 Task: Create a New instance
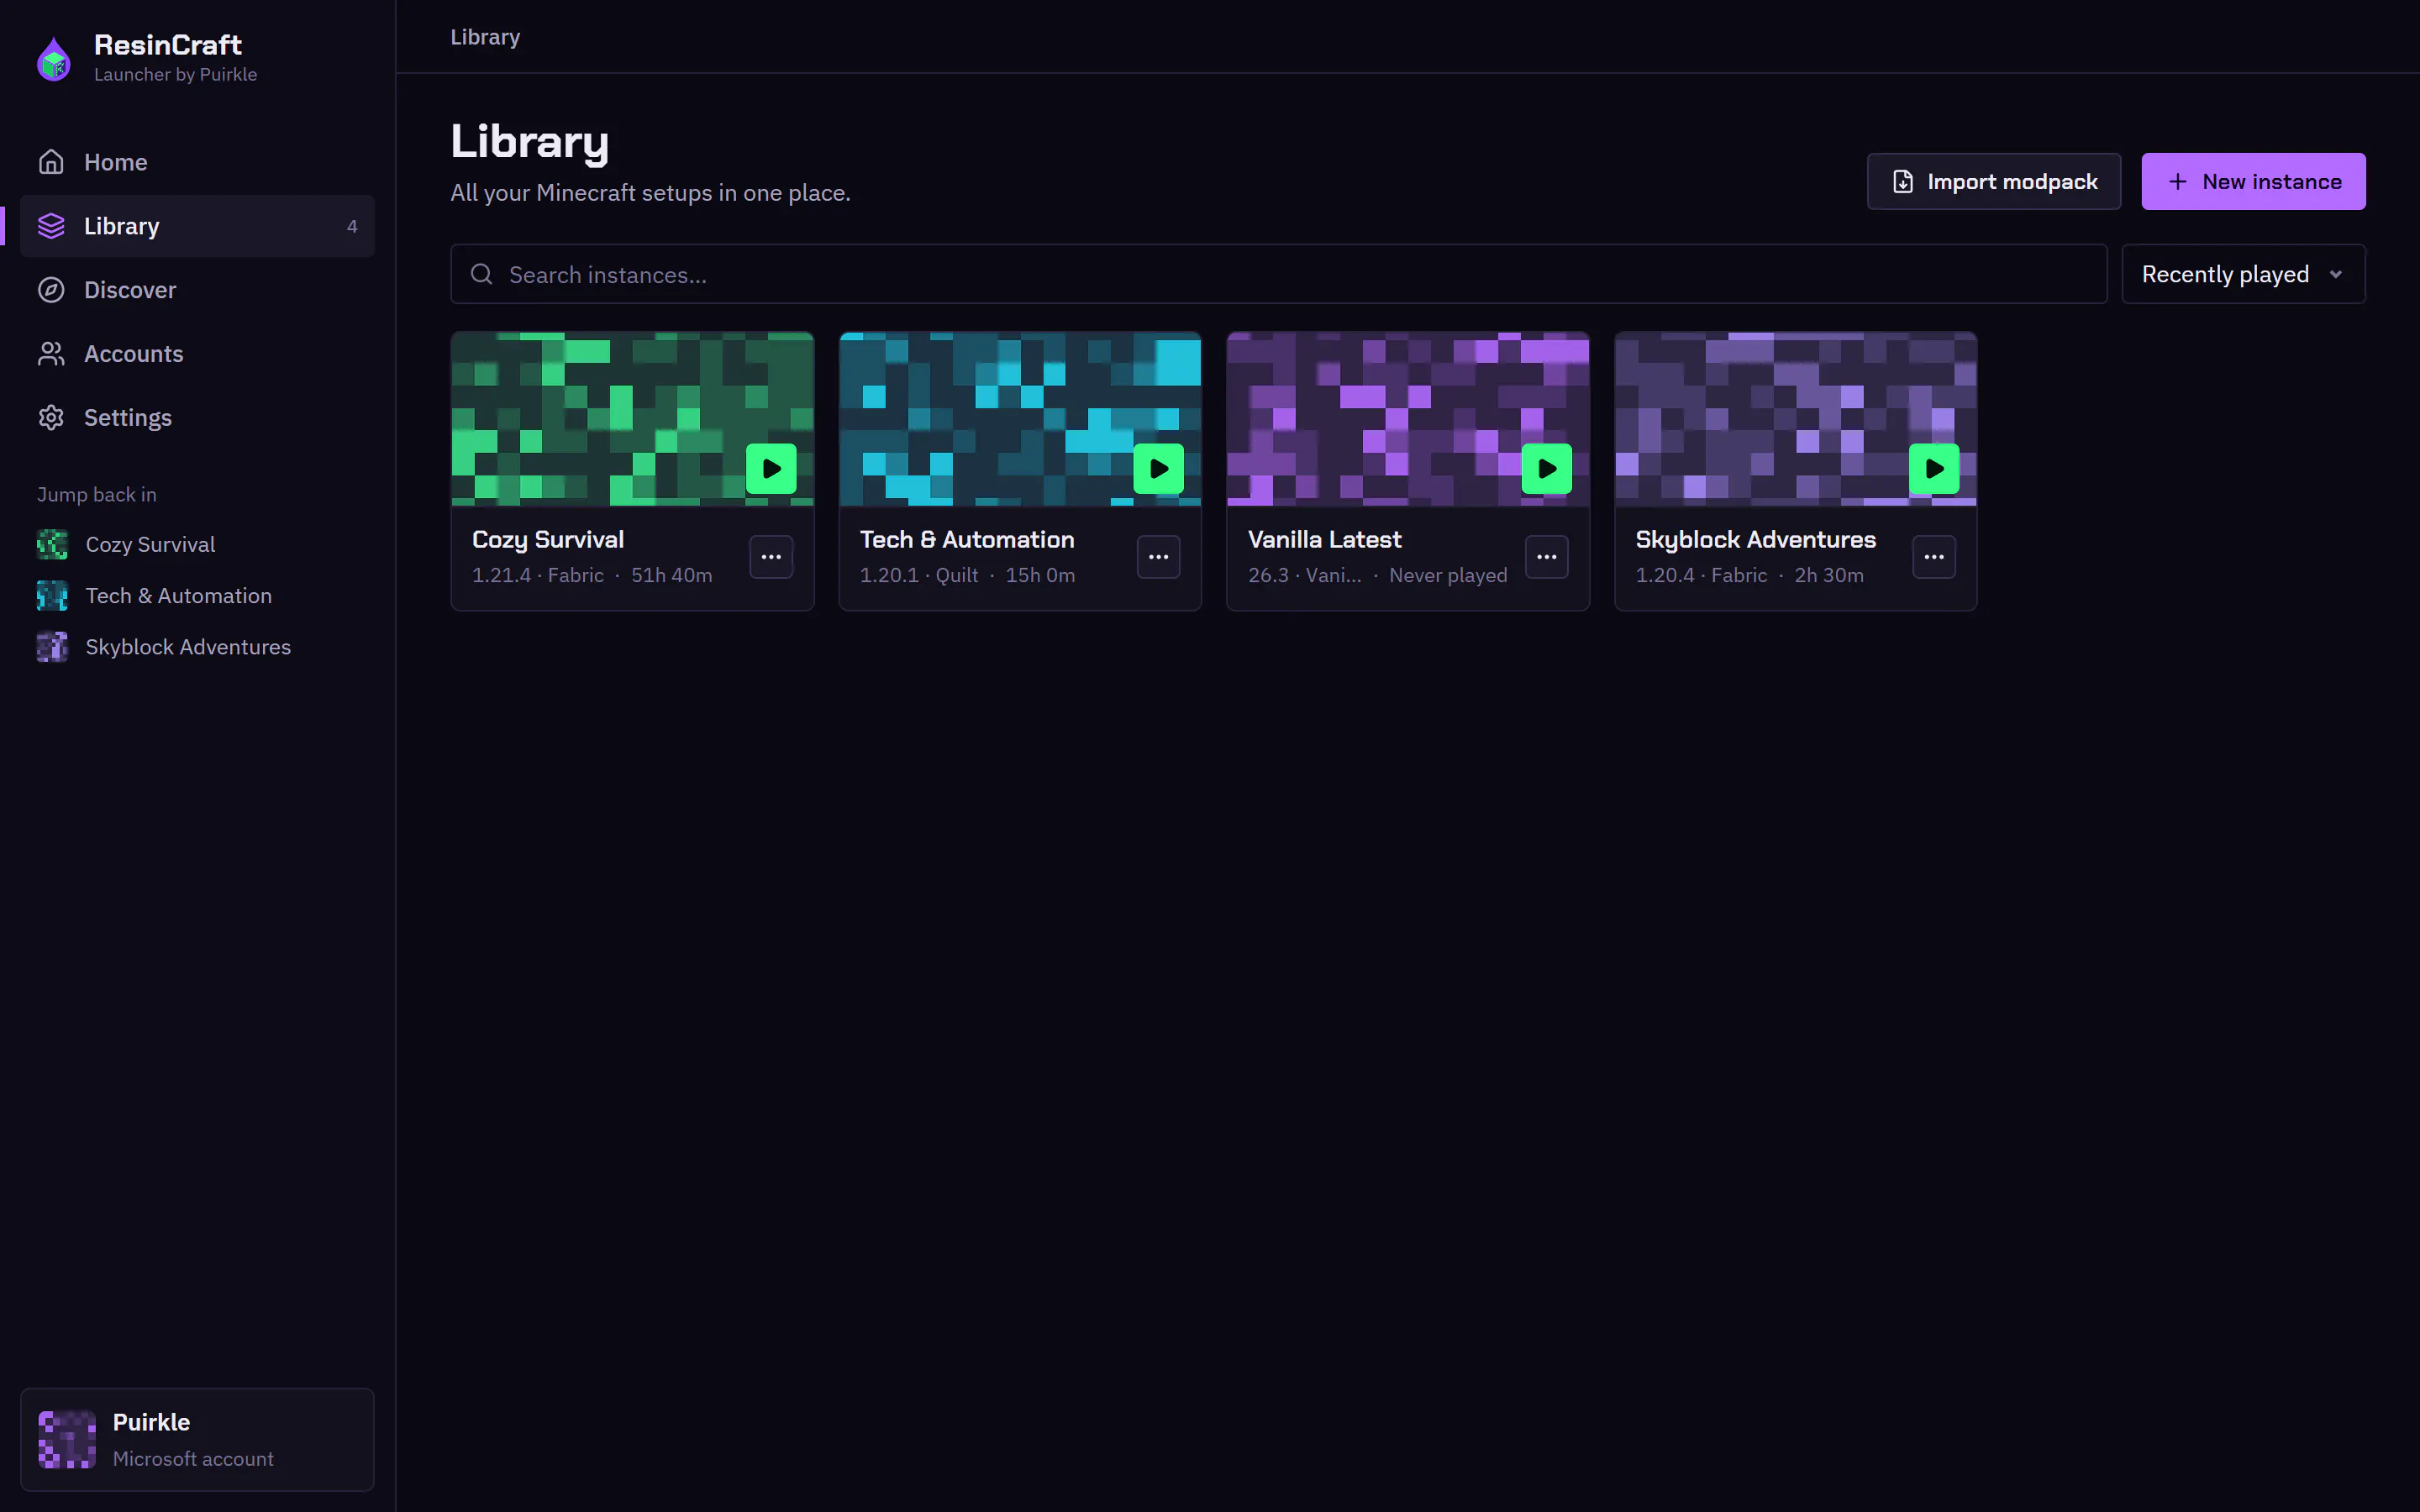pos(2253,182)
